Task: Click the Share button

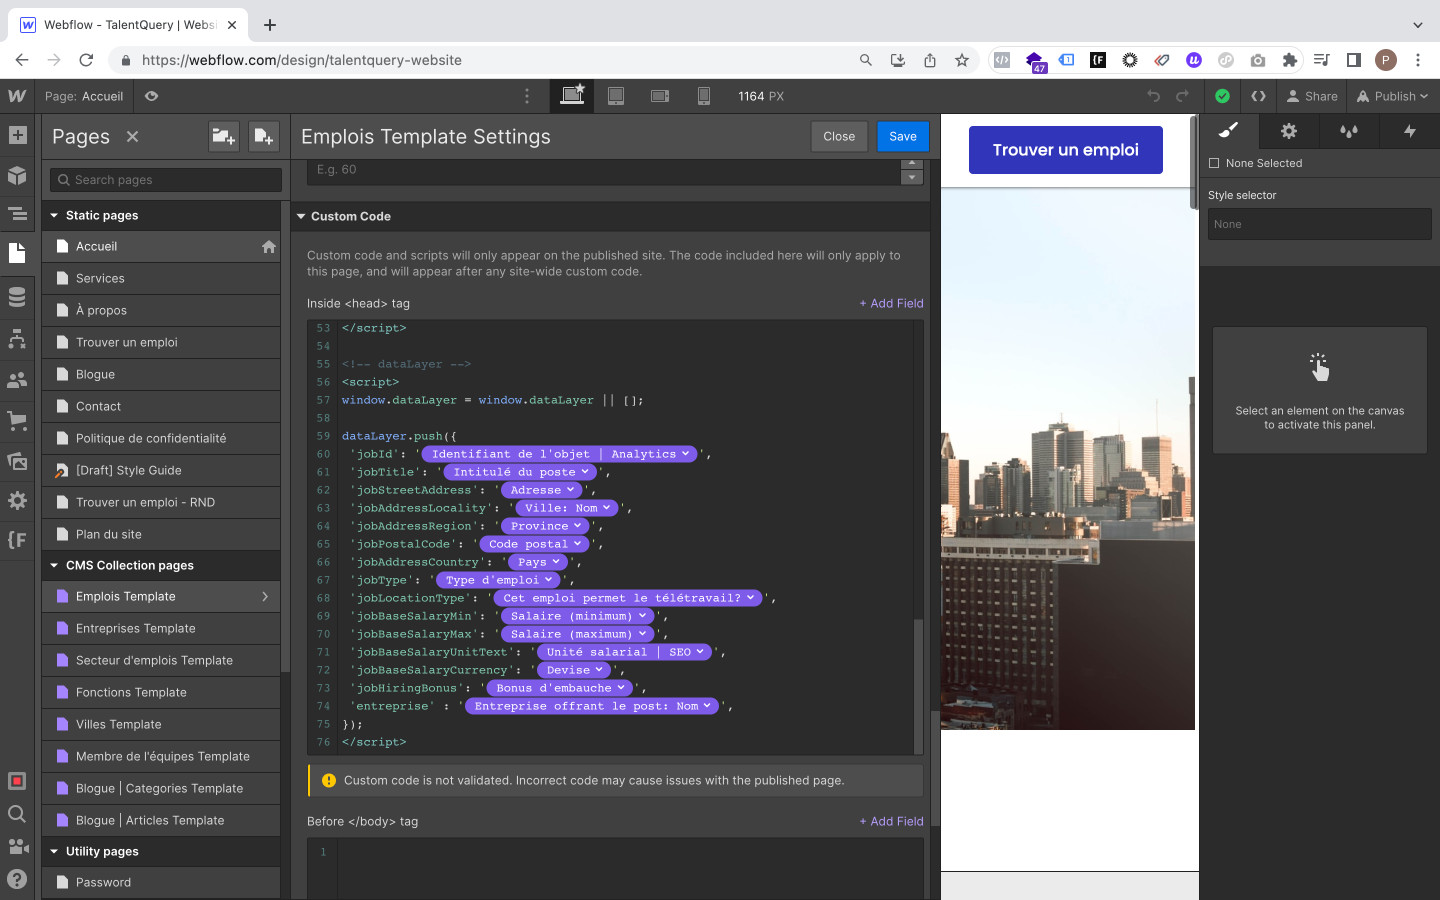Action: 1312,96
